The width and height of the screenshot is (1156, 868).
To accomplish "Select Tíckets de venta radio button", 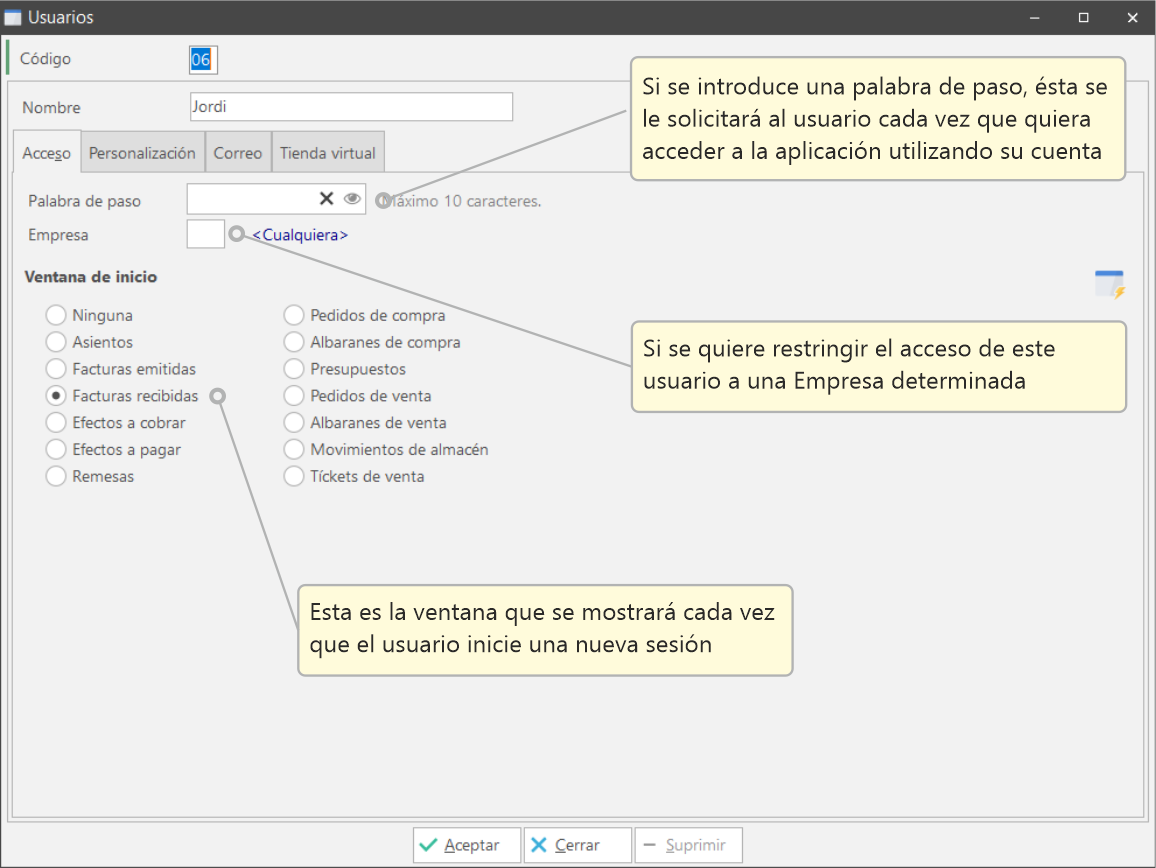I will tap(294, 477).
